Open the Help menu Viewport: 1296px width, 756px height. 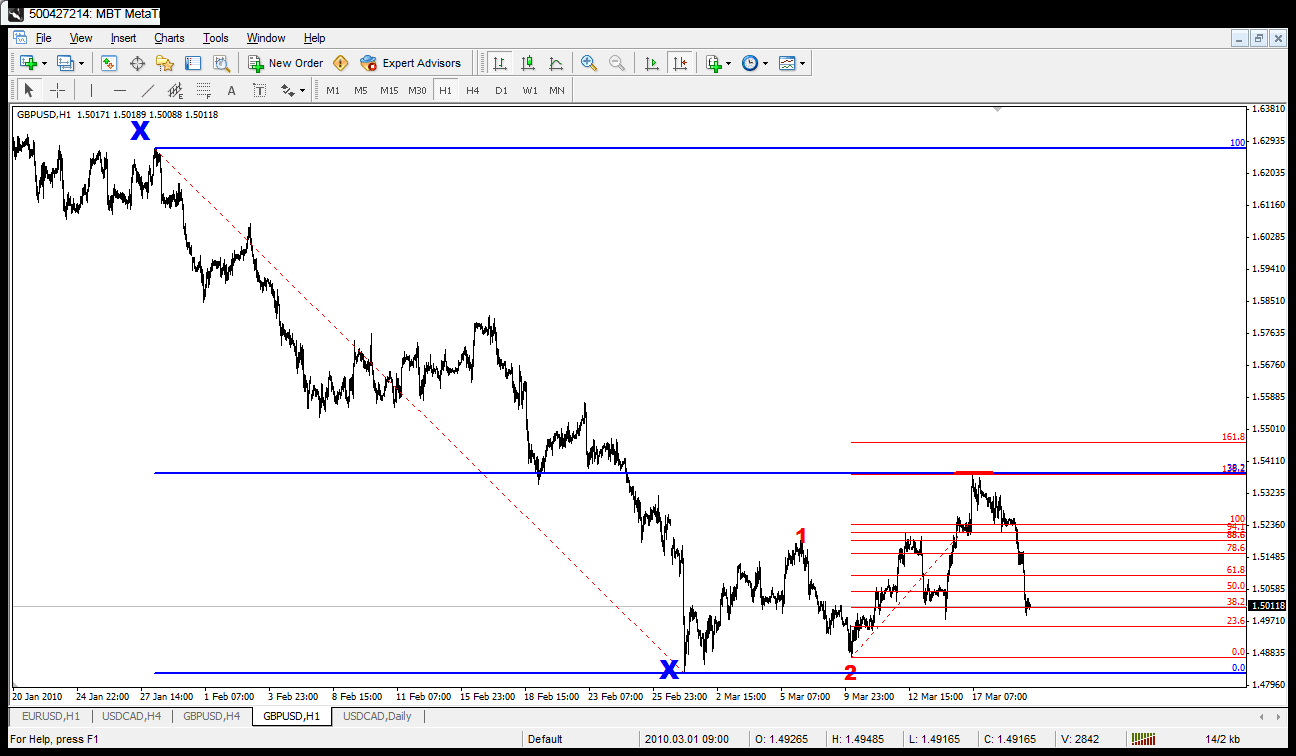pos(314,38)
